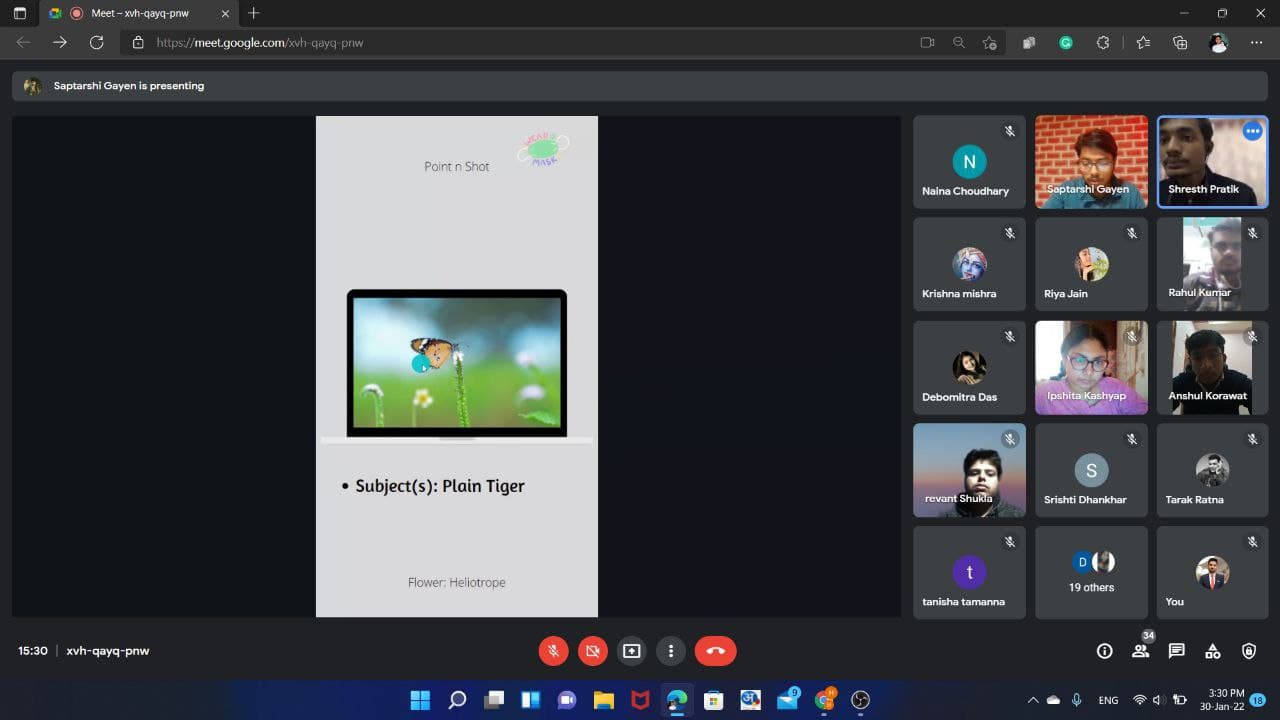Viewport: 1280px width, 720px height.
Task: Open the More options three-dot menu in Meet
Action: (x=671, y=651)
